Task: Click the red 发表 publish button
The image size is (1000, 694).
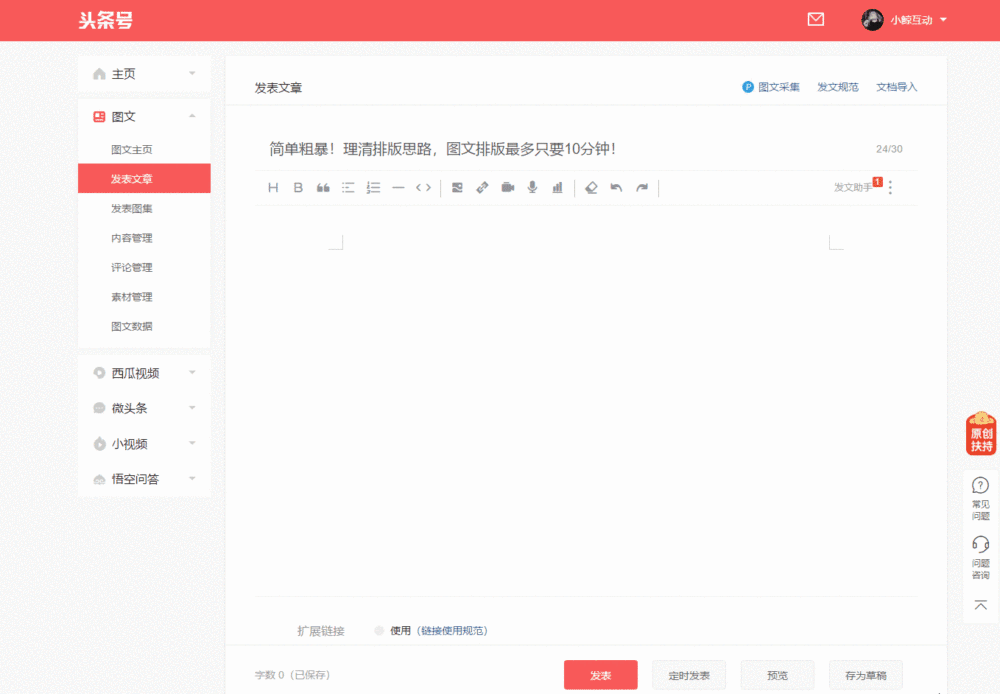Action: pos(600,675)
